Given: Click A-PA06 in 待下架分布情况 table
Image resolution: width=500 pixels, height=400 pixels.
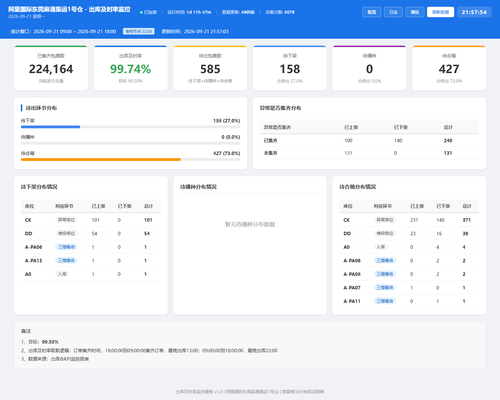Looking at the screenshot, I should point(33,247).
